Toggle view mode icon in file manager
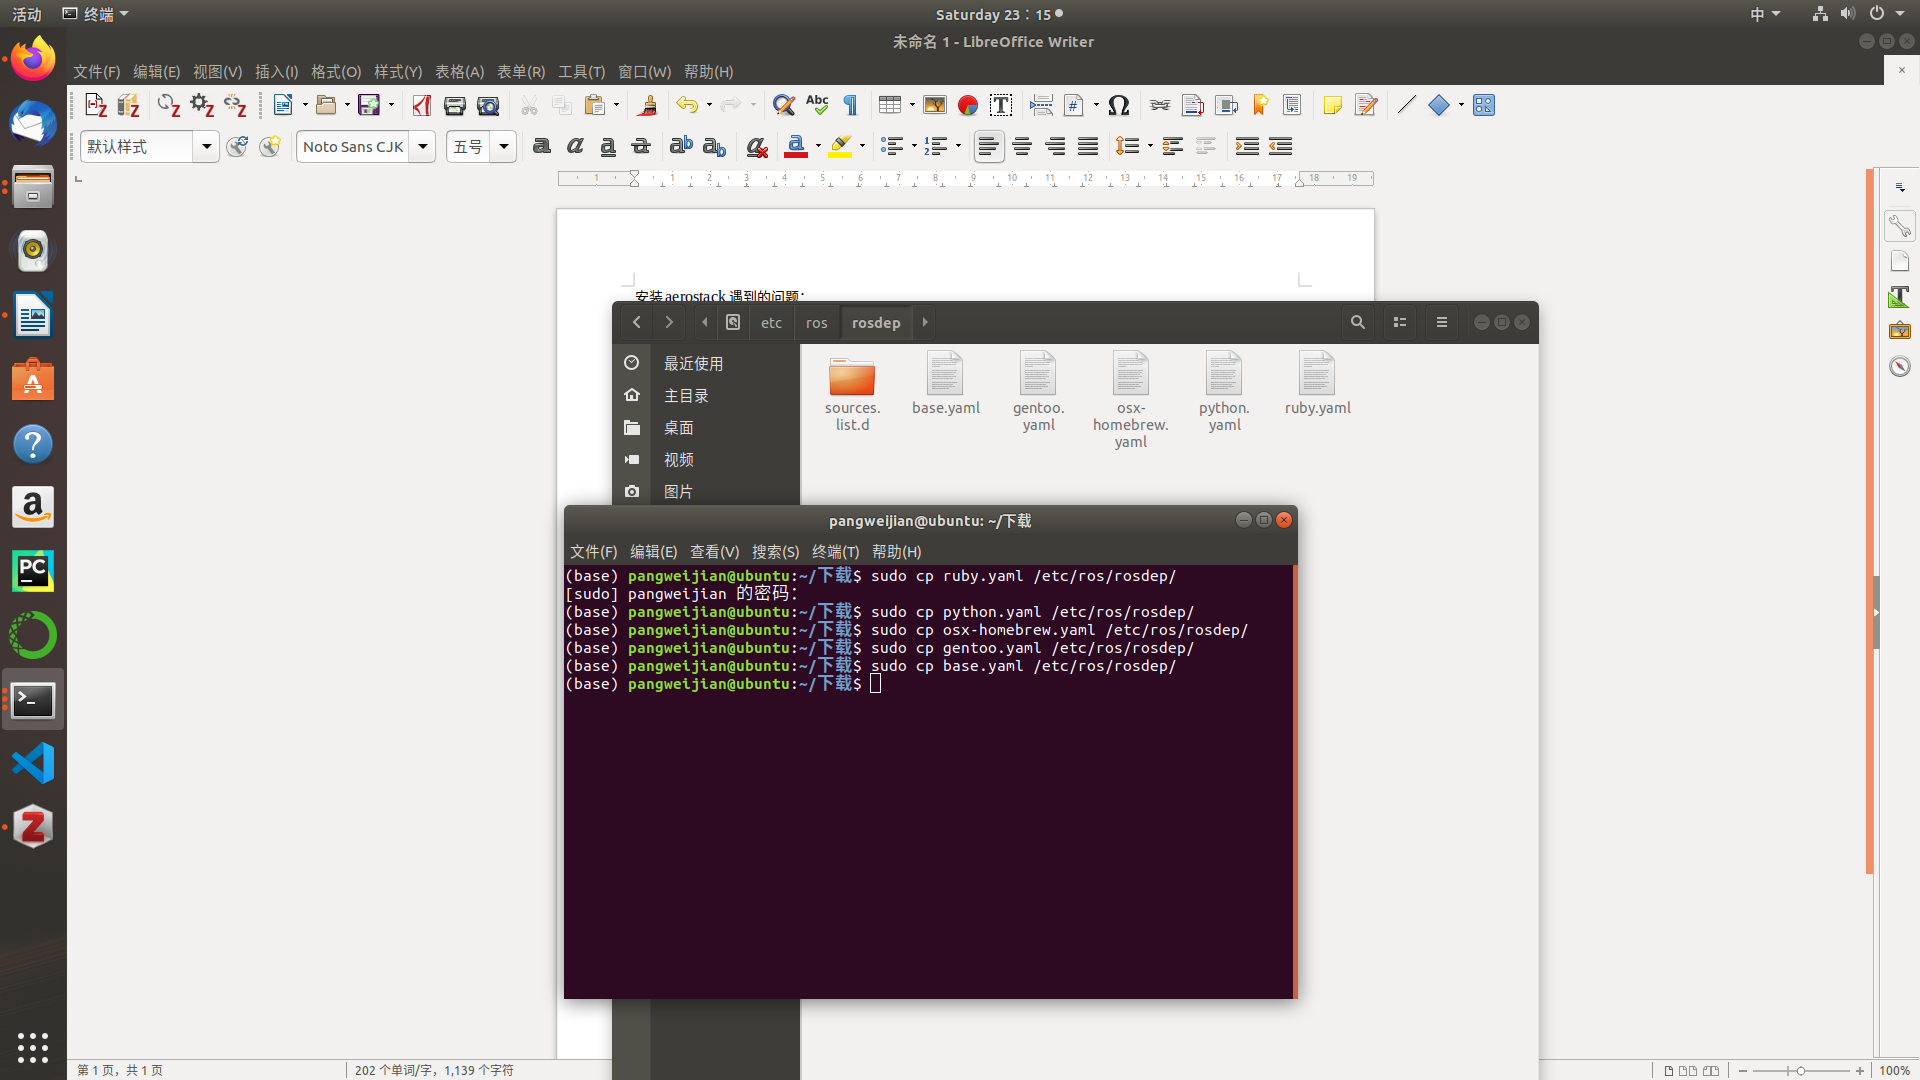The width and height of the screenshot is (1920, 1080). 1400,323
